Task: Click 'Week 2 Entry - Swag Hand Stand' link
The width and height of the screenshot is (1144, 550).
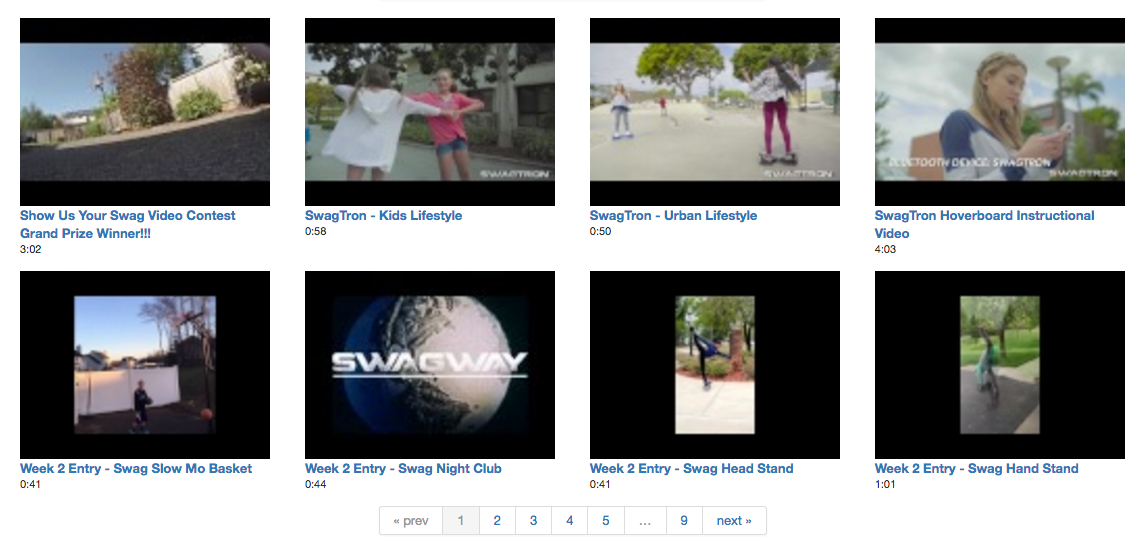Action: pyautogui.click(x=976, y=468)
